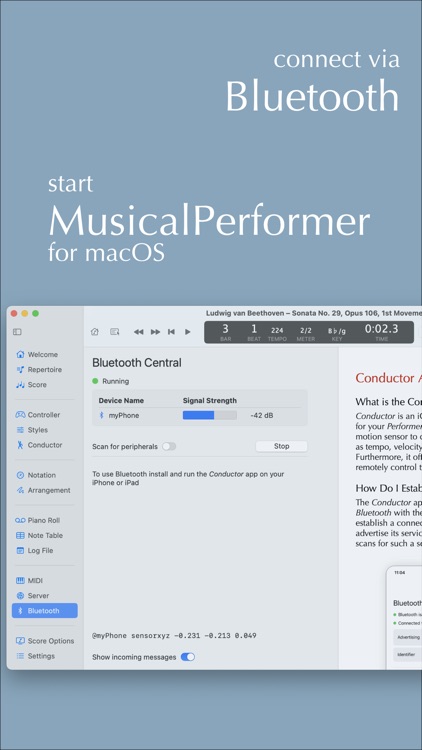Screen dimensions: 422x750
Task: Skip back to the start of the piece
Action: pyautogui.click(x=171, y=331)
